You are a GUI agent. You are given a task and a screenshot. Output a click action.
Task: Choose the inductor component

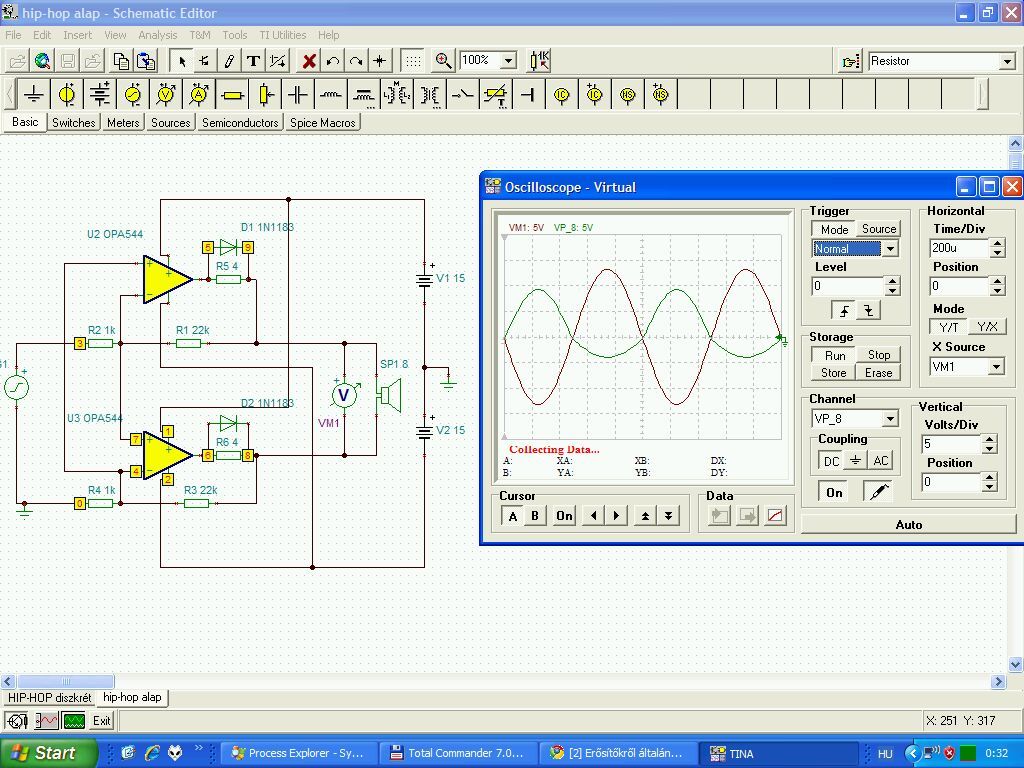pyautogui.click(x=331, y=95)
